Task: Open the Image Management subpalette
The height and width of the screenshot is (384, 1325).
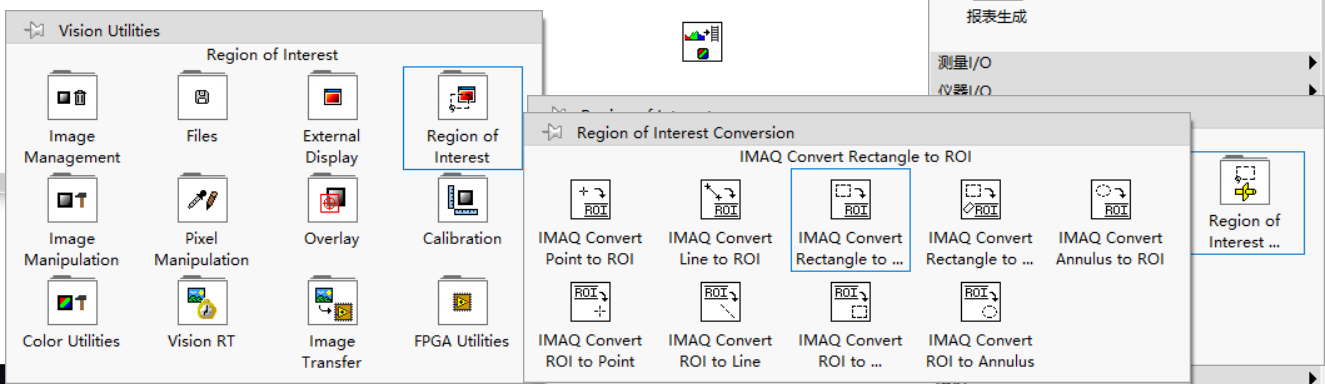Action: coord(72,97)
